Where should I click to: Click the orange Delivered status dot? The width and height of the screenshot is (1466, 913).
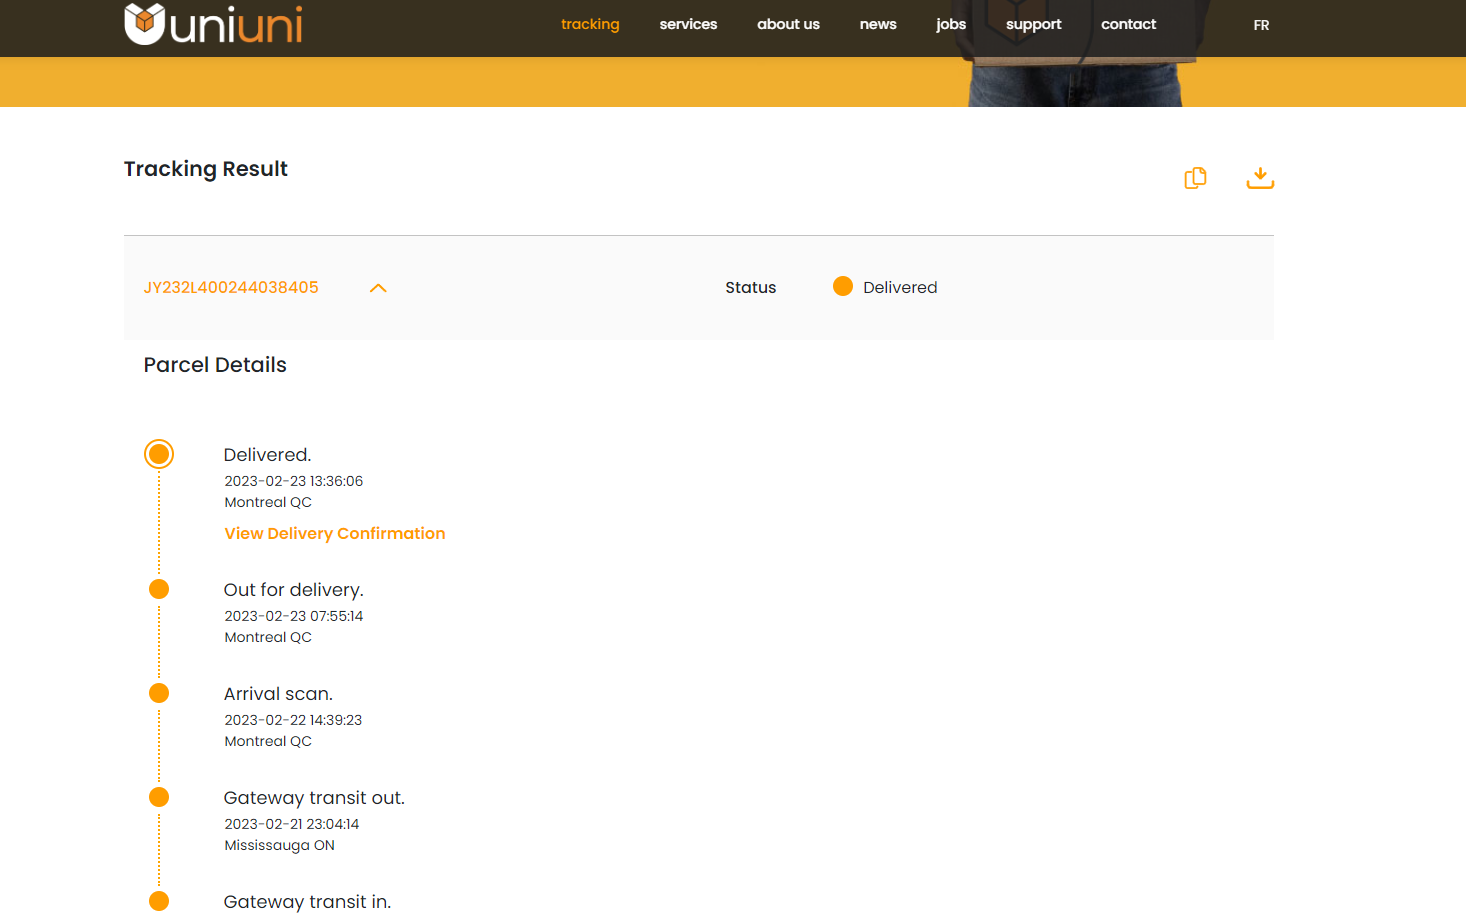843,287
